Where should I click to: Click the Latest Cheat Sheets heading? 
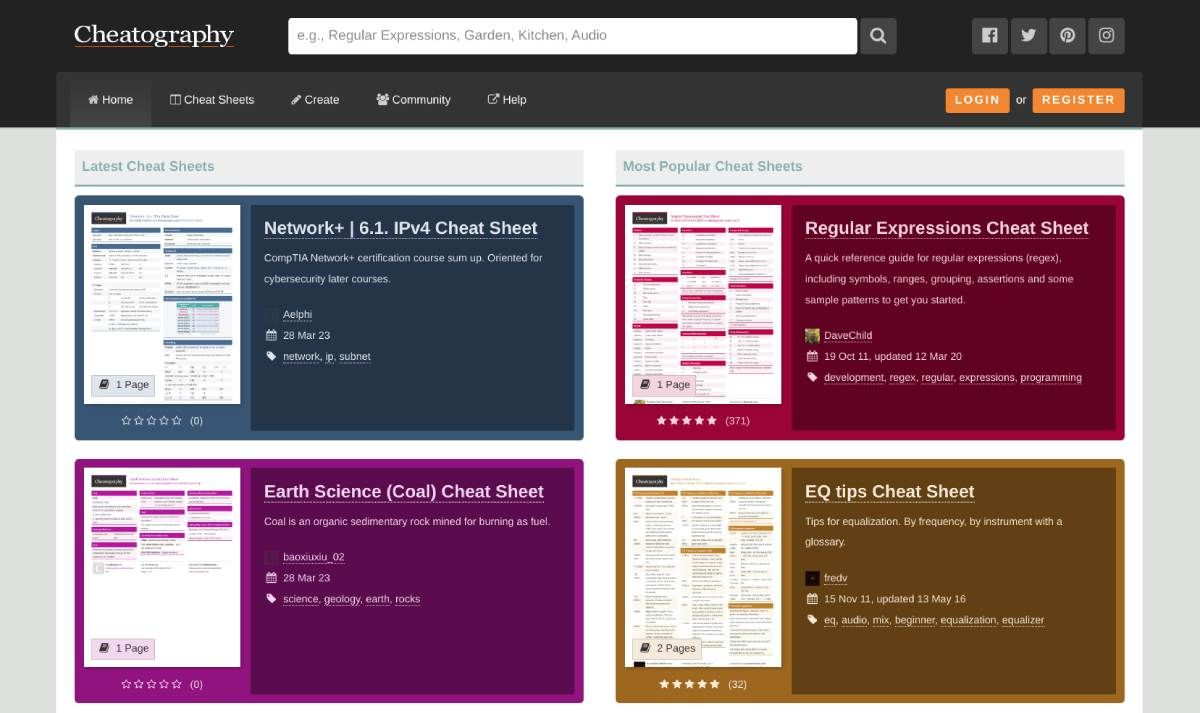[148, 166]
